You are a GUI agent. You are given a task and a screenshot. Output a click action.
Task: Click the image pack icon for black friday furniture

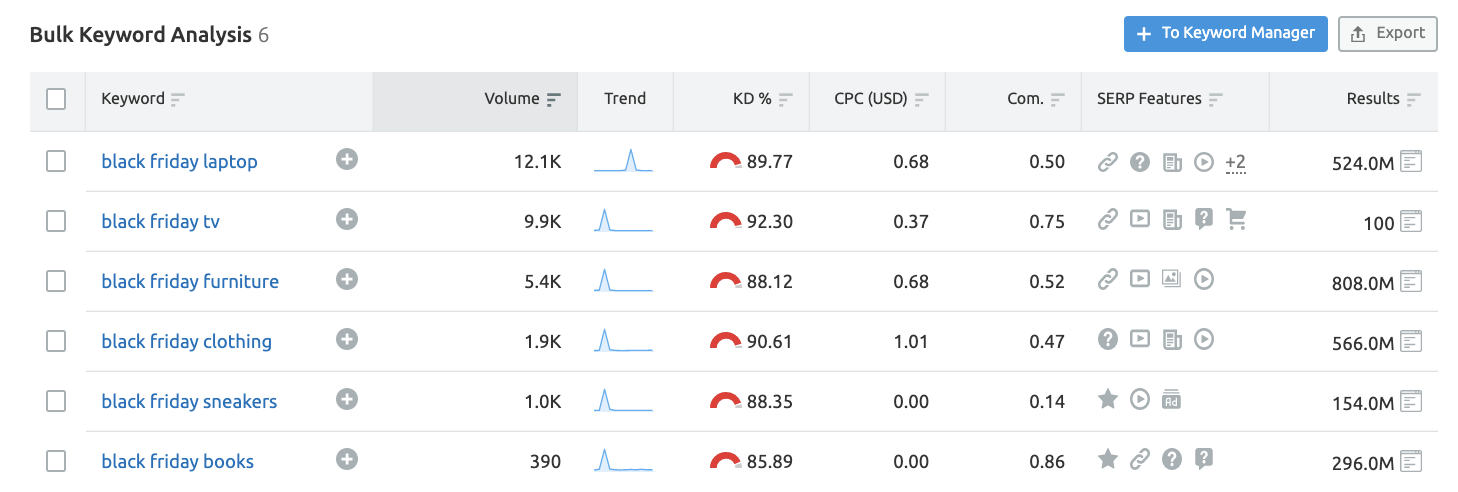pos(1172,280)
